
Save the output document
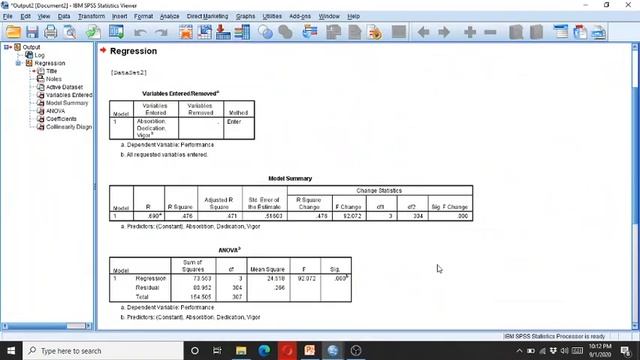point(32,32)
